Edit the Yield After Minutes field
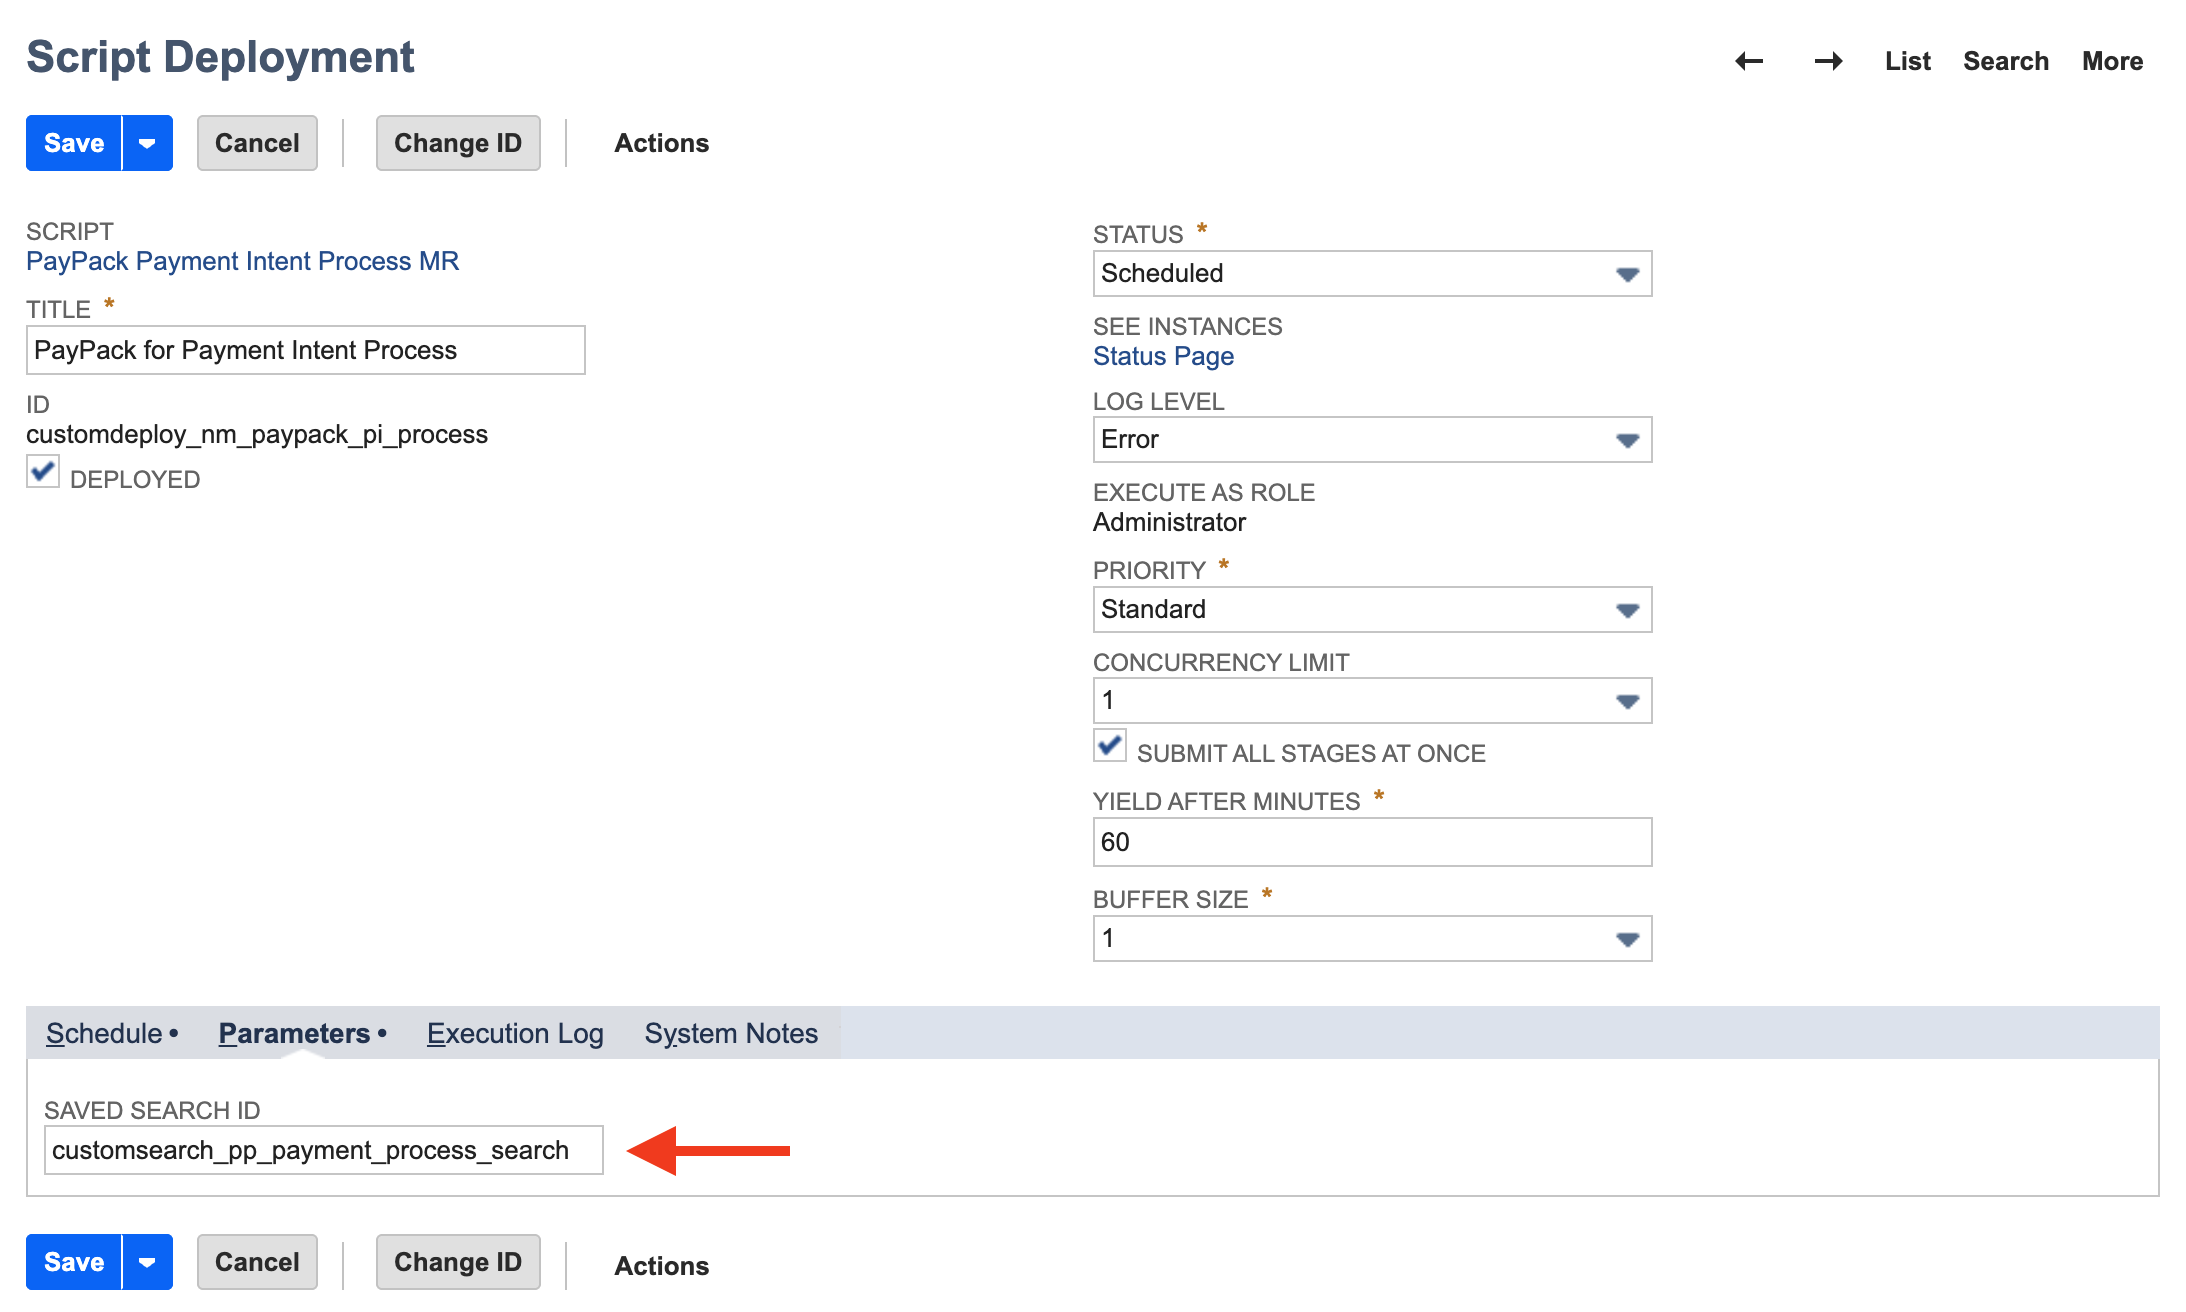Viewport: 2186px width, 1312px height. (1372, 842)
